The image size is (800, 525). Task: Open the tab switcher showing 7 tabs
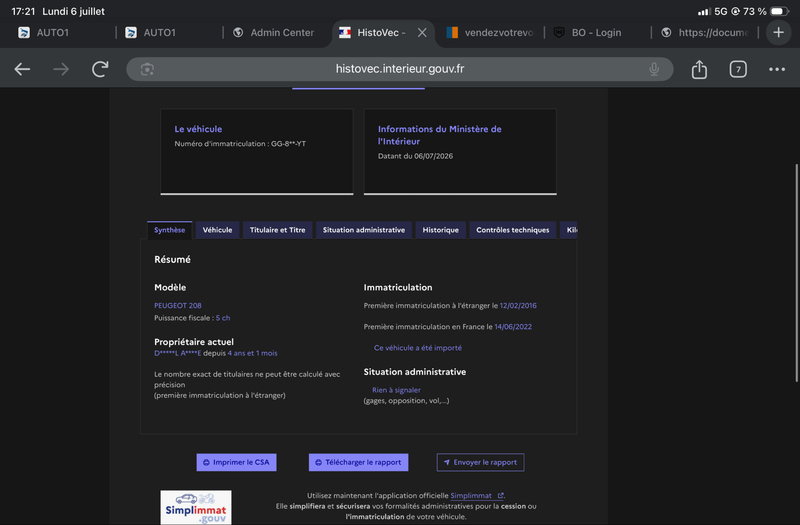coord(738,69)
